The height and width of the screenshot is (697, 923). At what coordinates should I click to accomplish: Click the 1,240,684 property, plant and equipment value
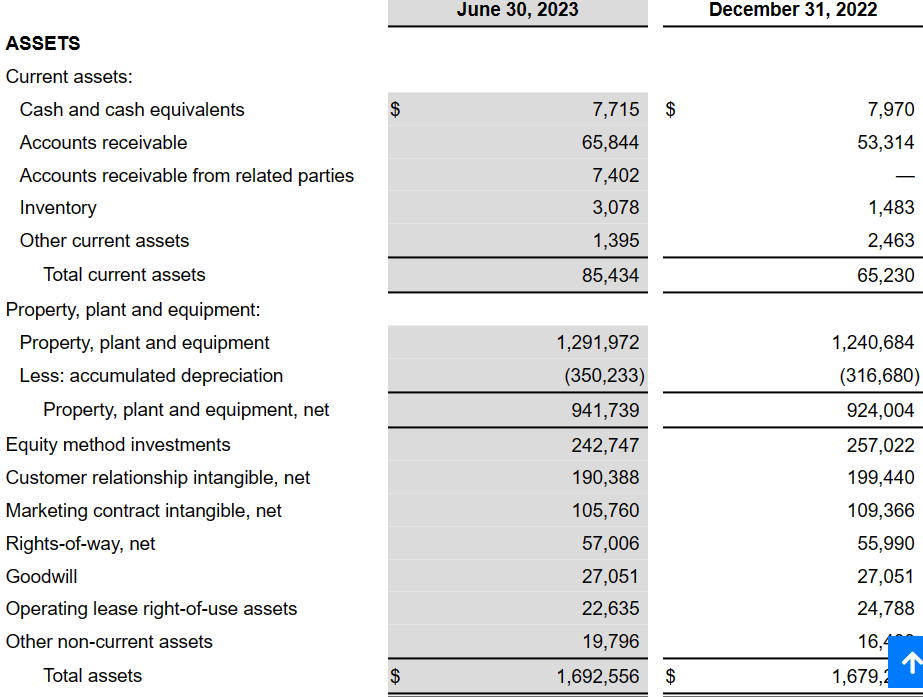point(872,343)
